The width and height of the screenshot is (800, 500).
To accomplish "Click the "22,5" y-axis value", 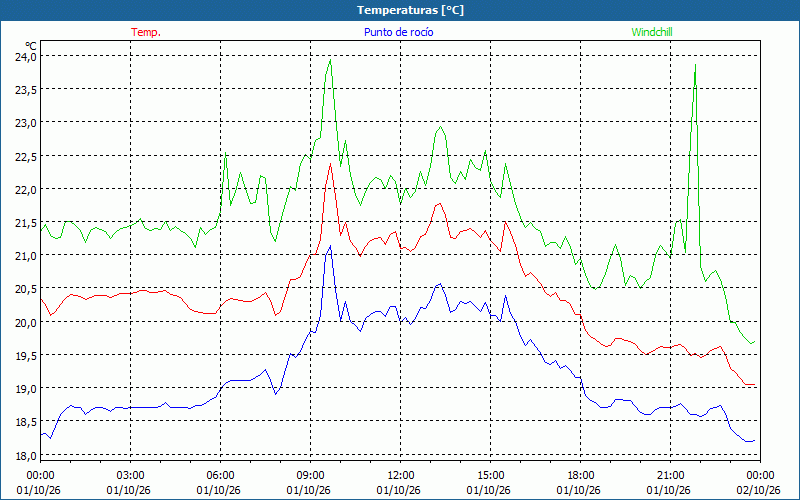I will tap(26, 156).
